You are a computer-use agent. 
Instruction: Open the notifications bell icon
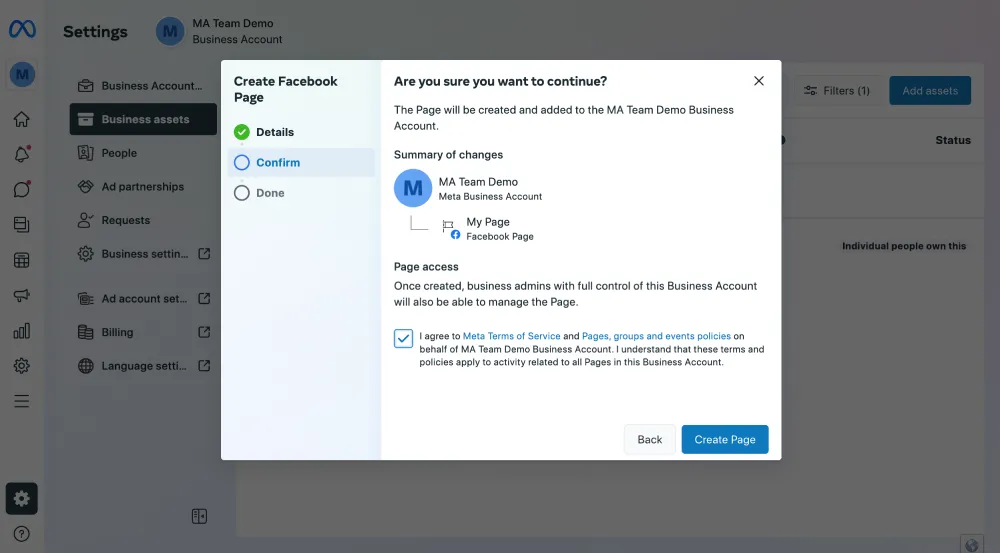21,154
